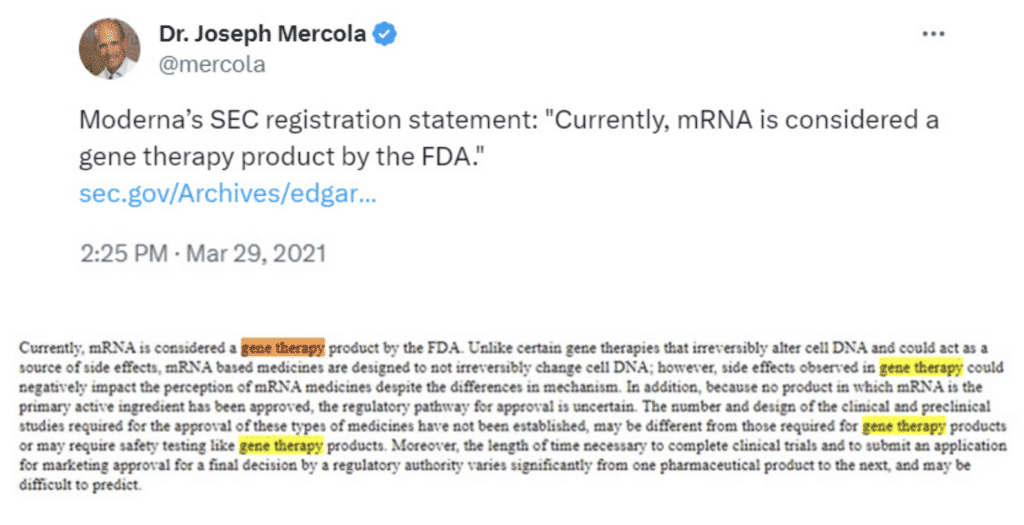Open the three-dot more options menu
Viewport: 1024px width, 525px height.
(x=932, y=33)
